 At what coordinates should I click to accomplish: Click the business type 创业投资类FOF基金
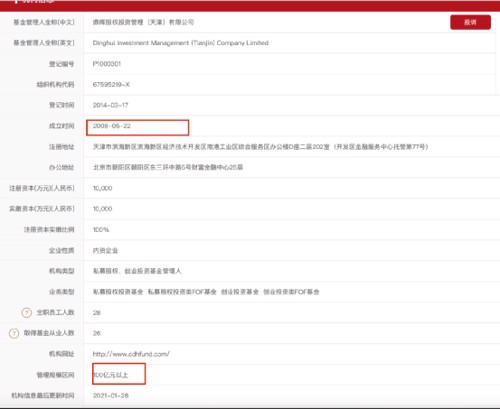(291, 292)
